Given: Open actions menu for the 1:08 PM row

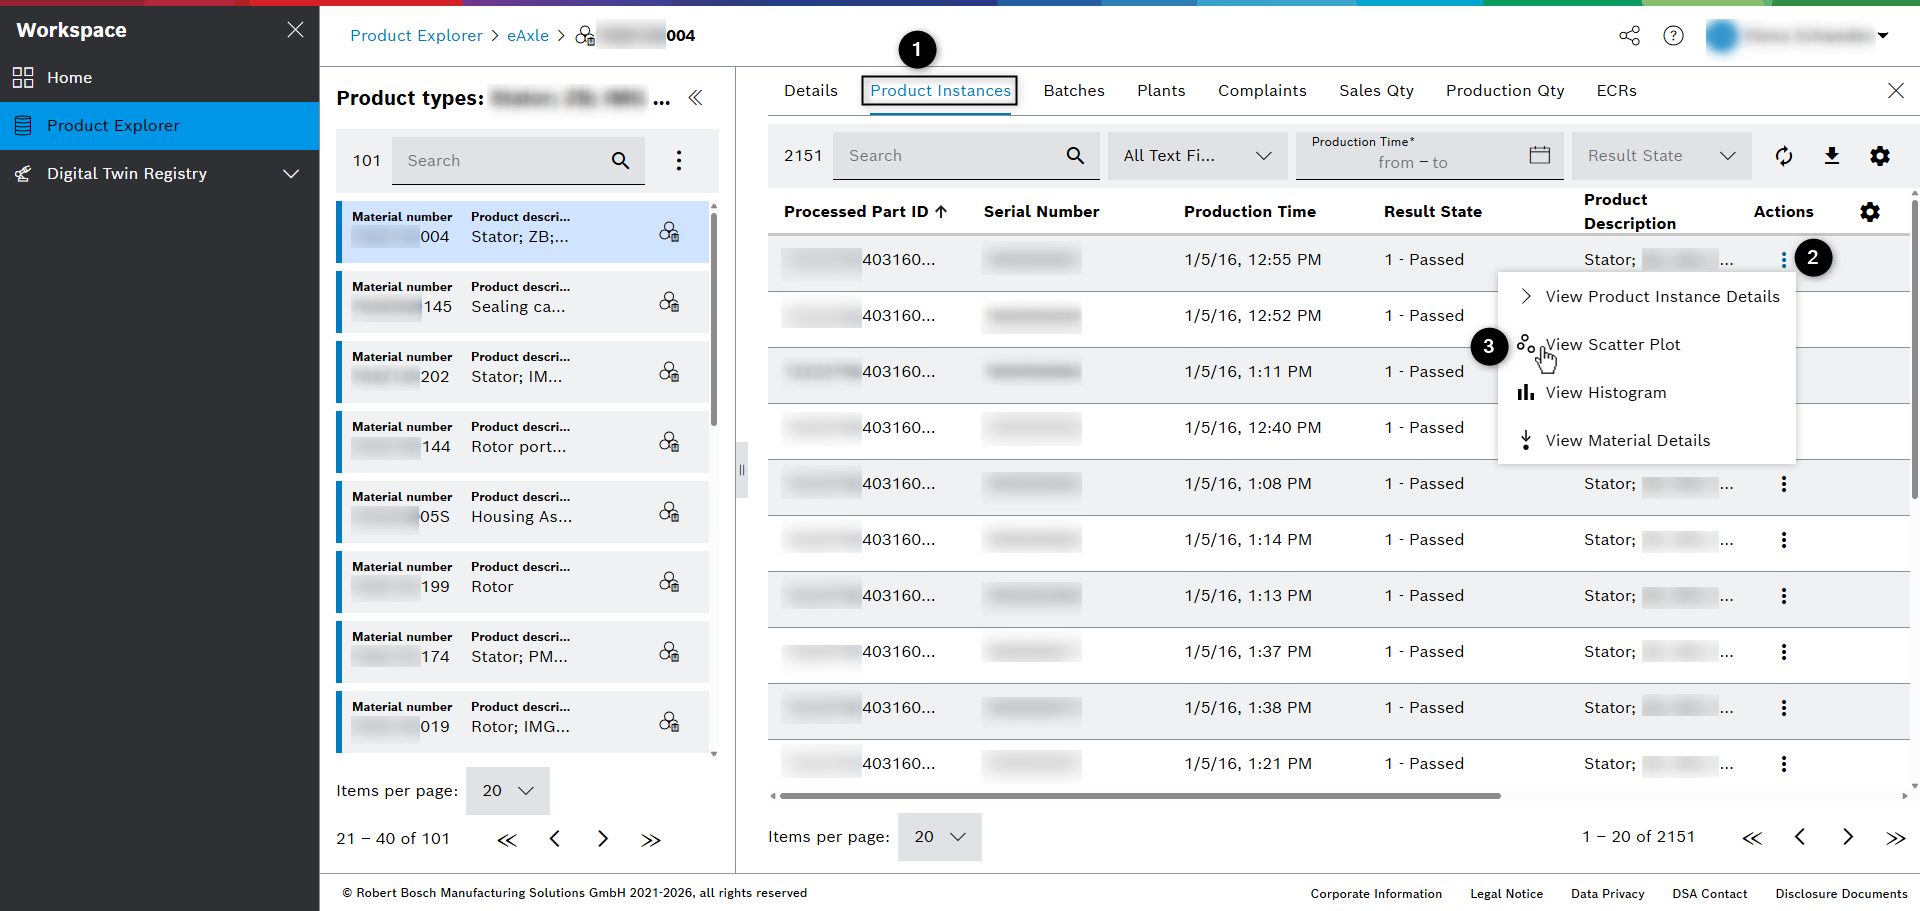Looking at the screenshot, I should [1784, 484].
